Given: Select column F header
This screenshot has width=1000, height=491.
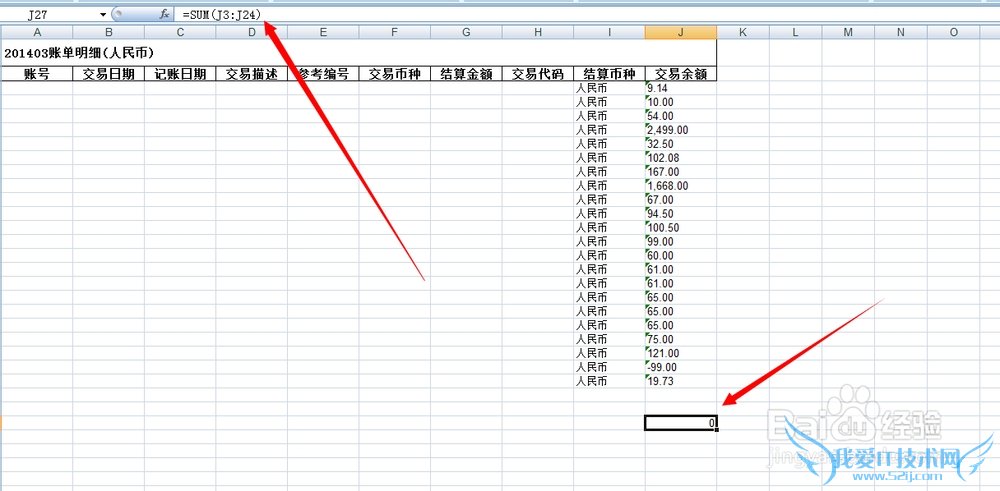Looking at the screenshot, I should tap(395, 33).
